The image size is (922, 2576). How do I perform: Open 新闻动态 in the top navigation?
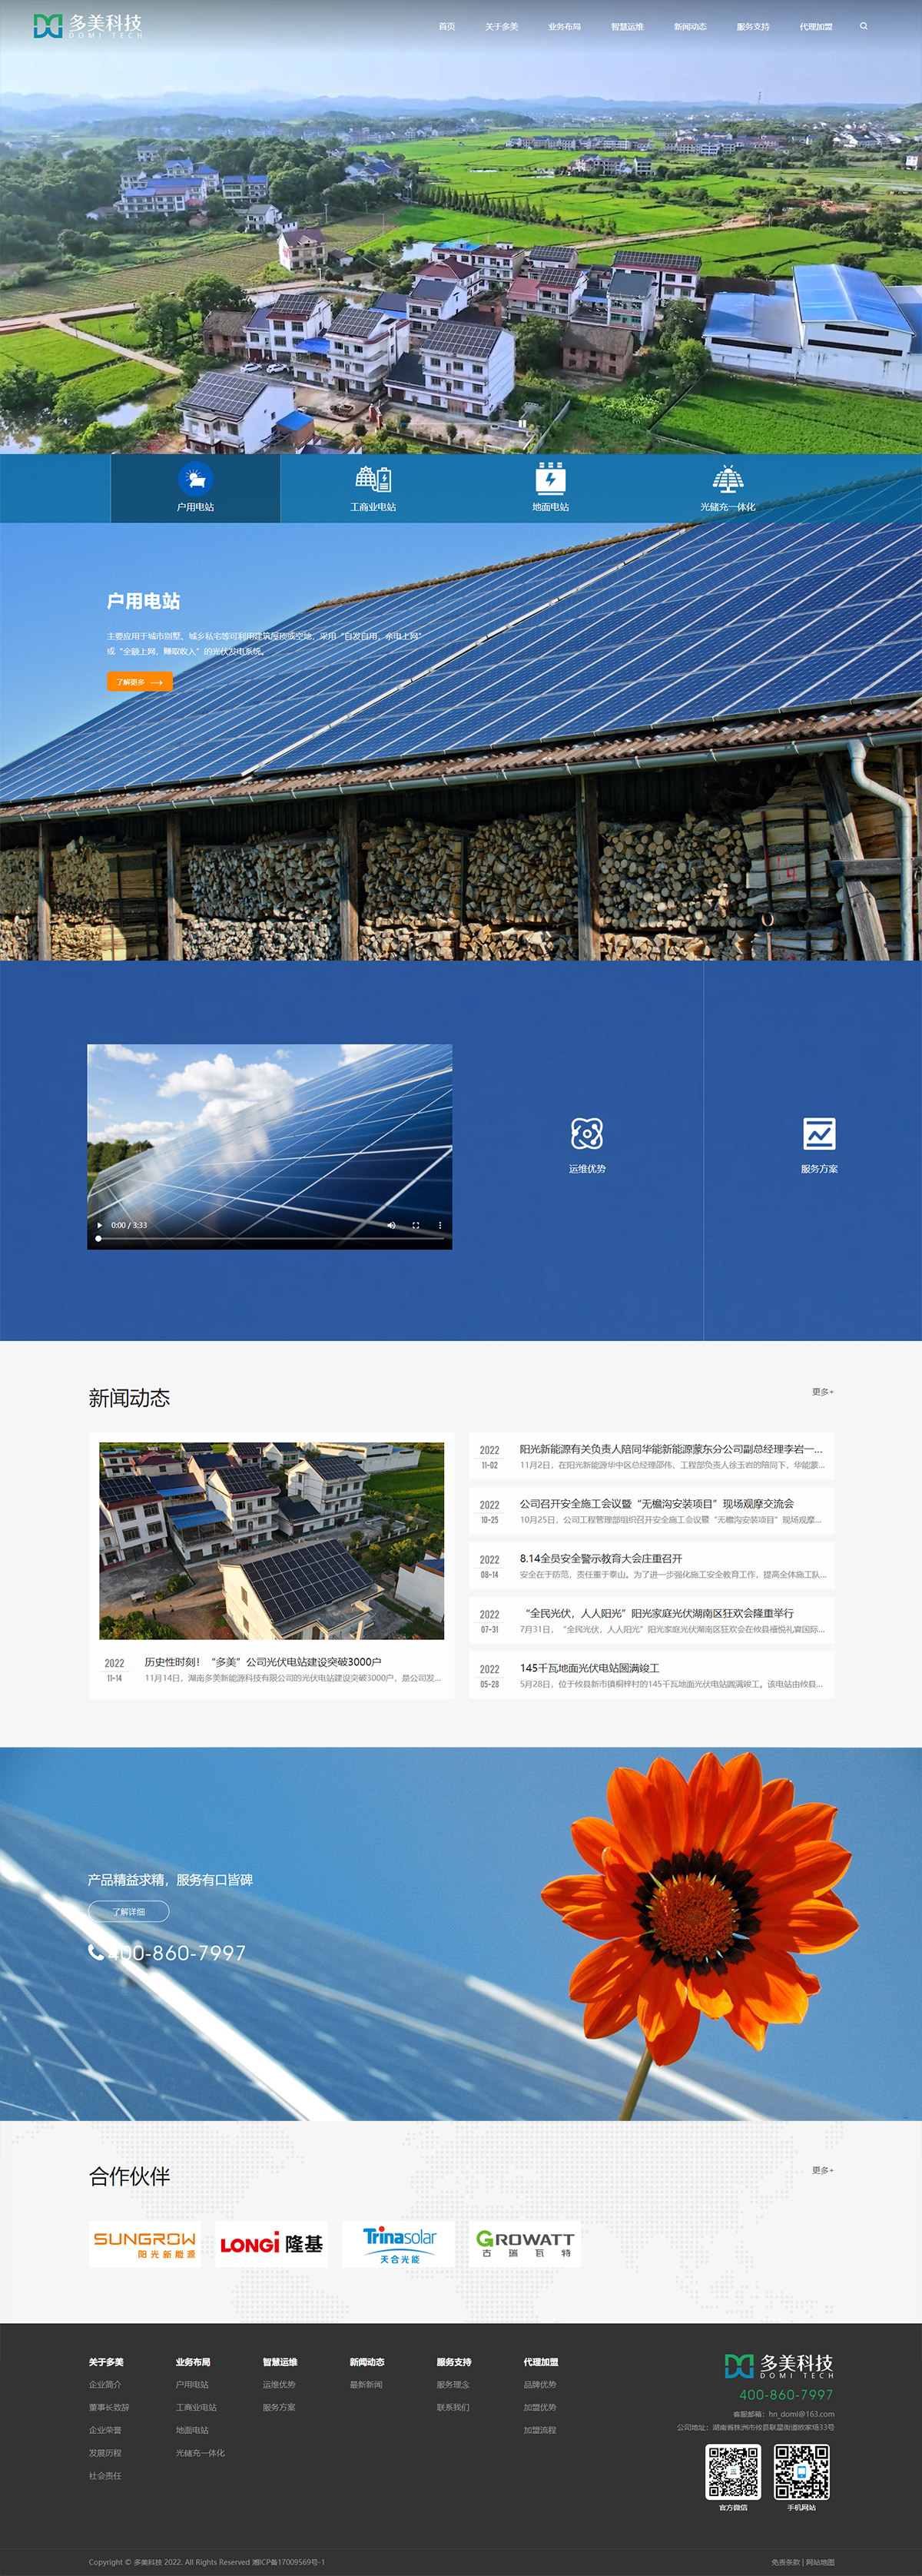[x=689, y=27]
